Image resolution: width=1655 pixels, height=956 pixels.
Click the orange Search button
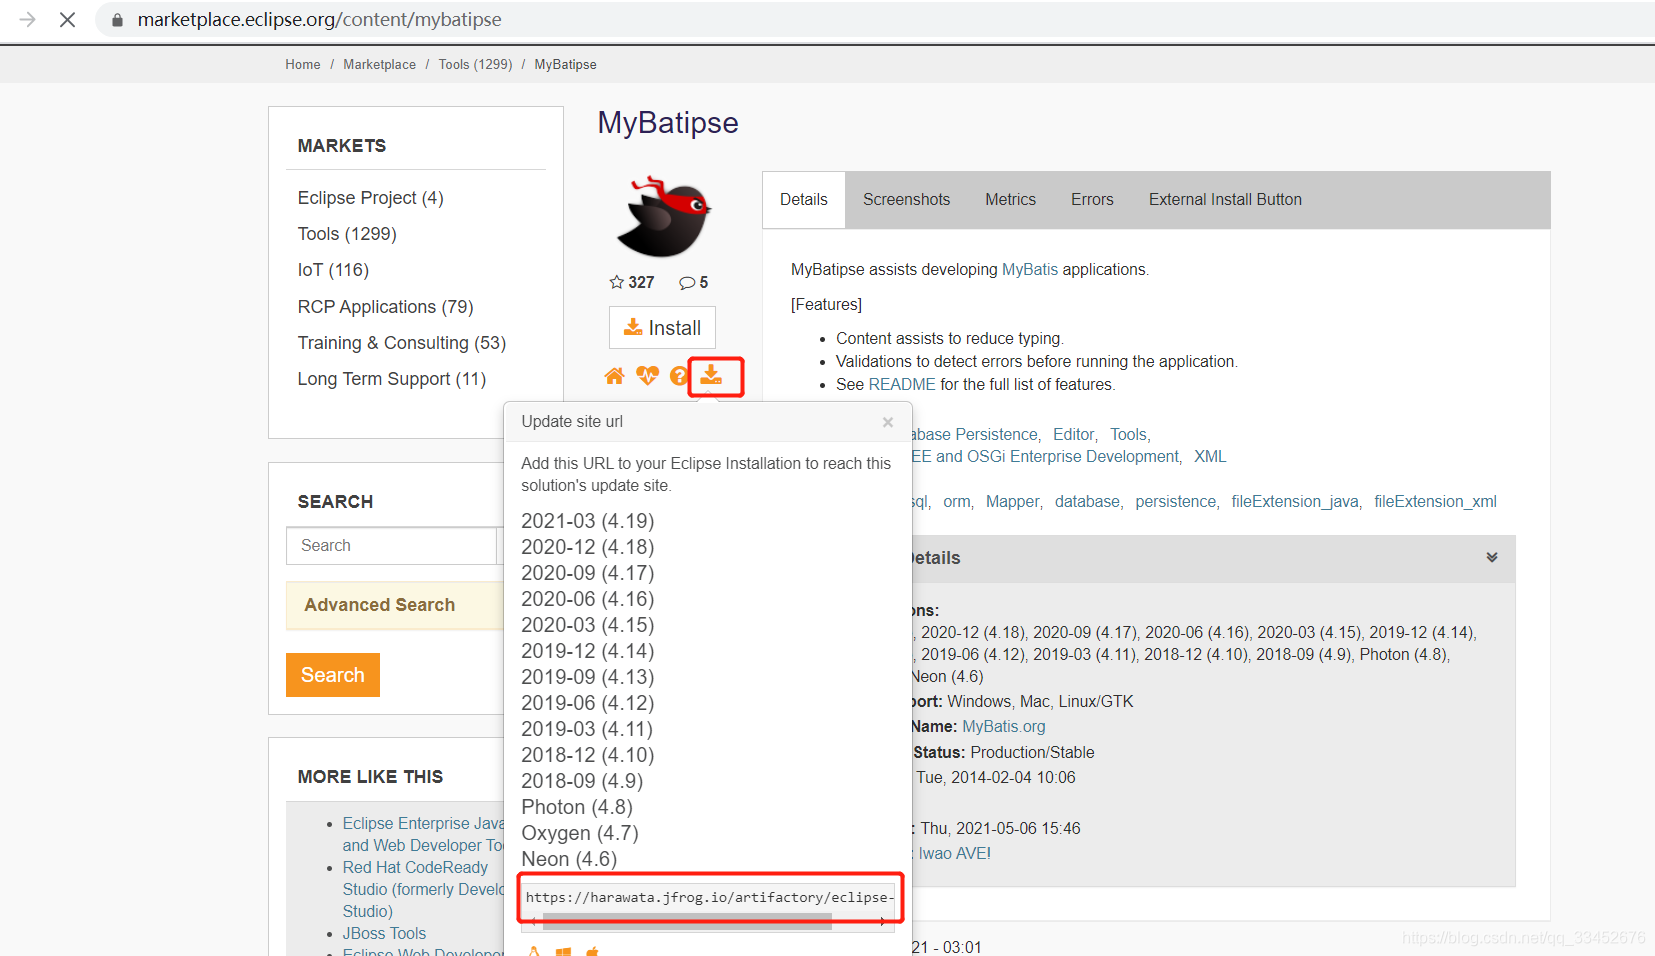click(333, 675)
